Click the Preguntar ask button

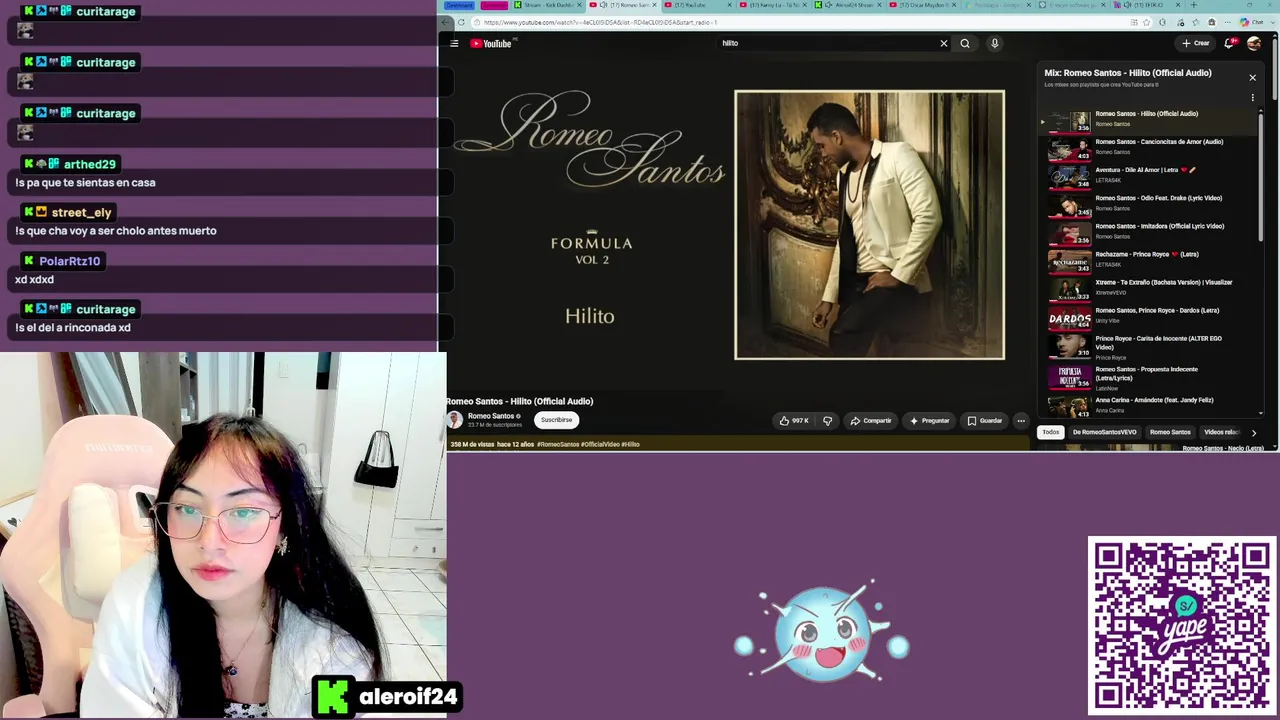click(930, 421)
